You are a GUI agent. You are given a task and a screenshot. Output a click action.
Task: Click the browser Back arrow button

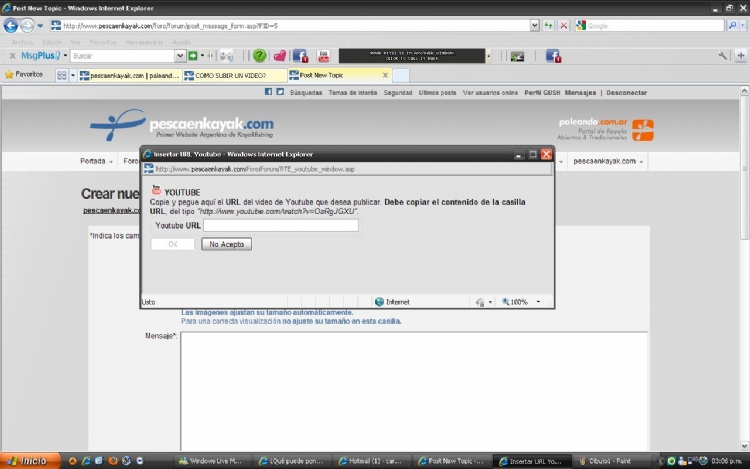click(11, 25)
